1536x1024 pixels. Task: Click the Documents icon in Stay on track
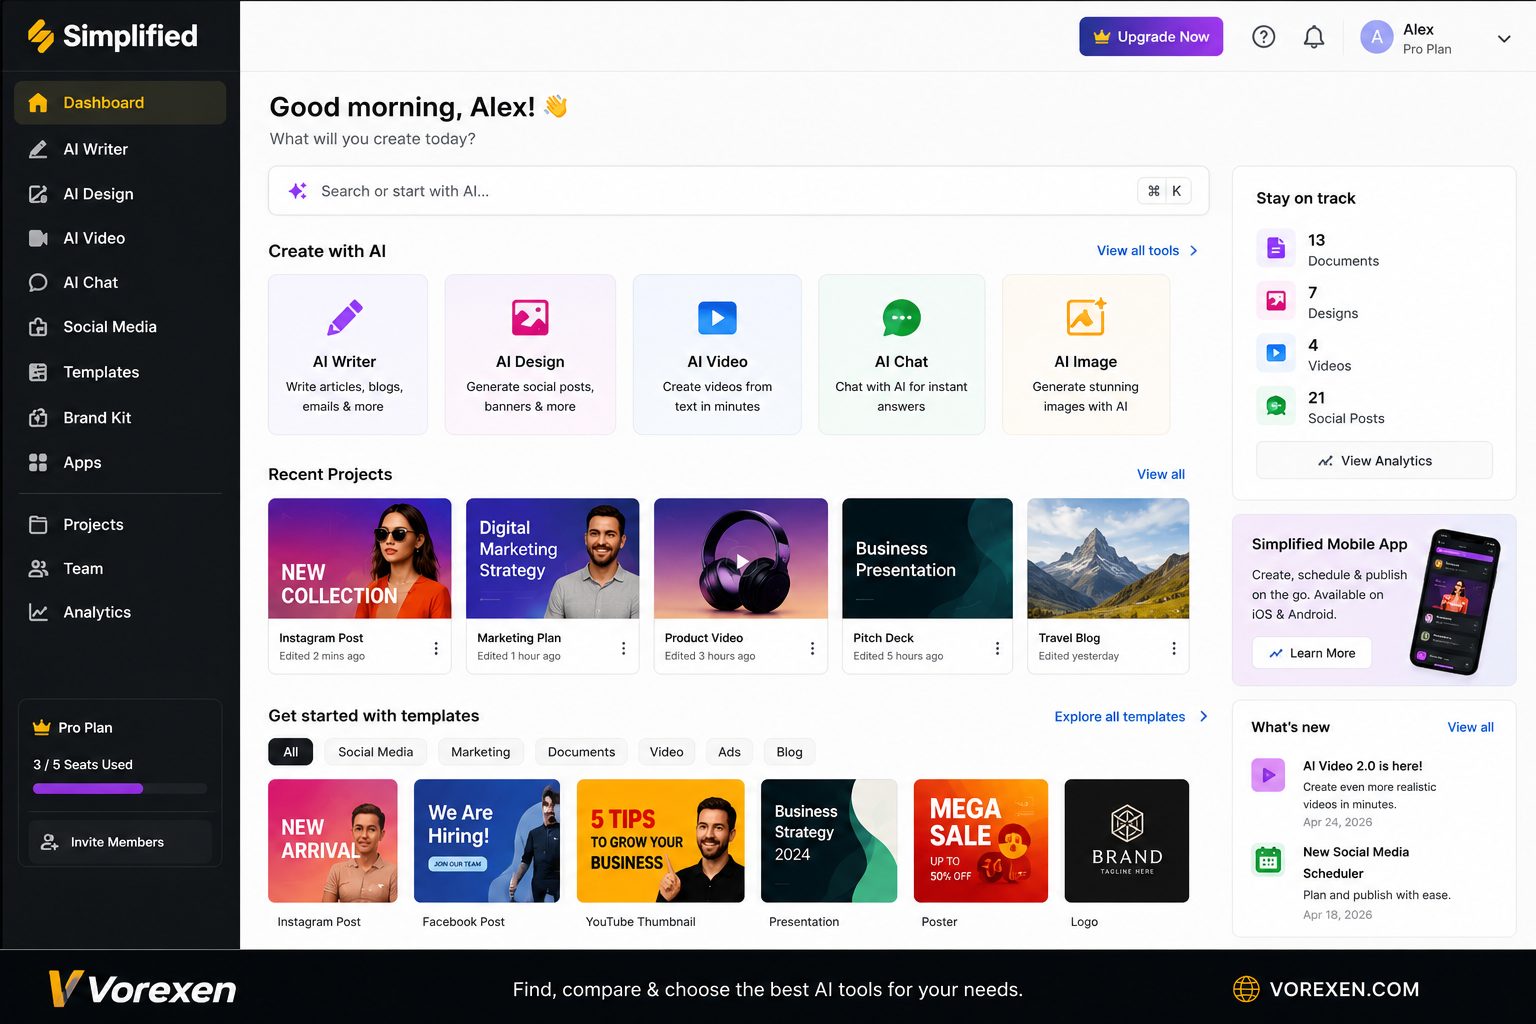(x=1276, y=248)
